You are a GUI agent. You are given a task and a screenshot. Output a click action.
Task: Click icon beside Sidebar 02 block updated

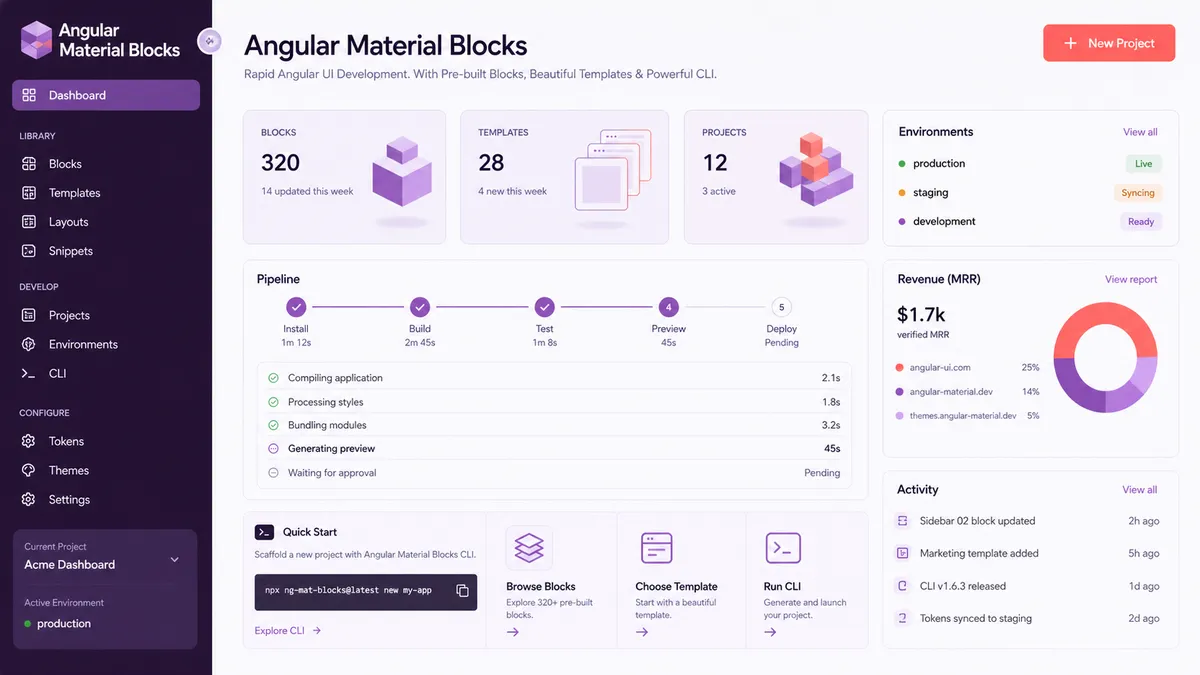tap(902, 521)
